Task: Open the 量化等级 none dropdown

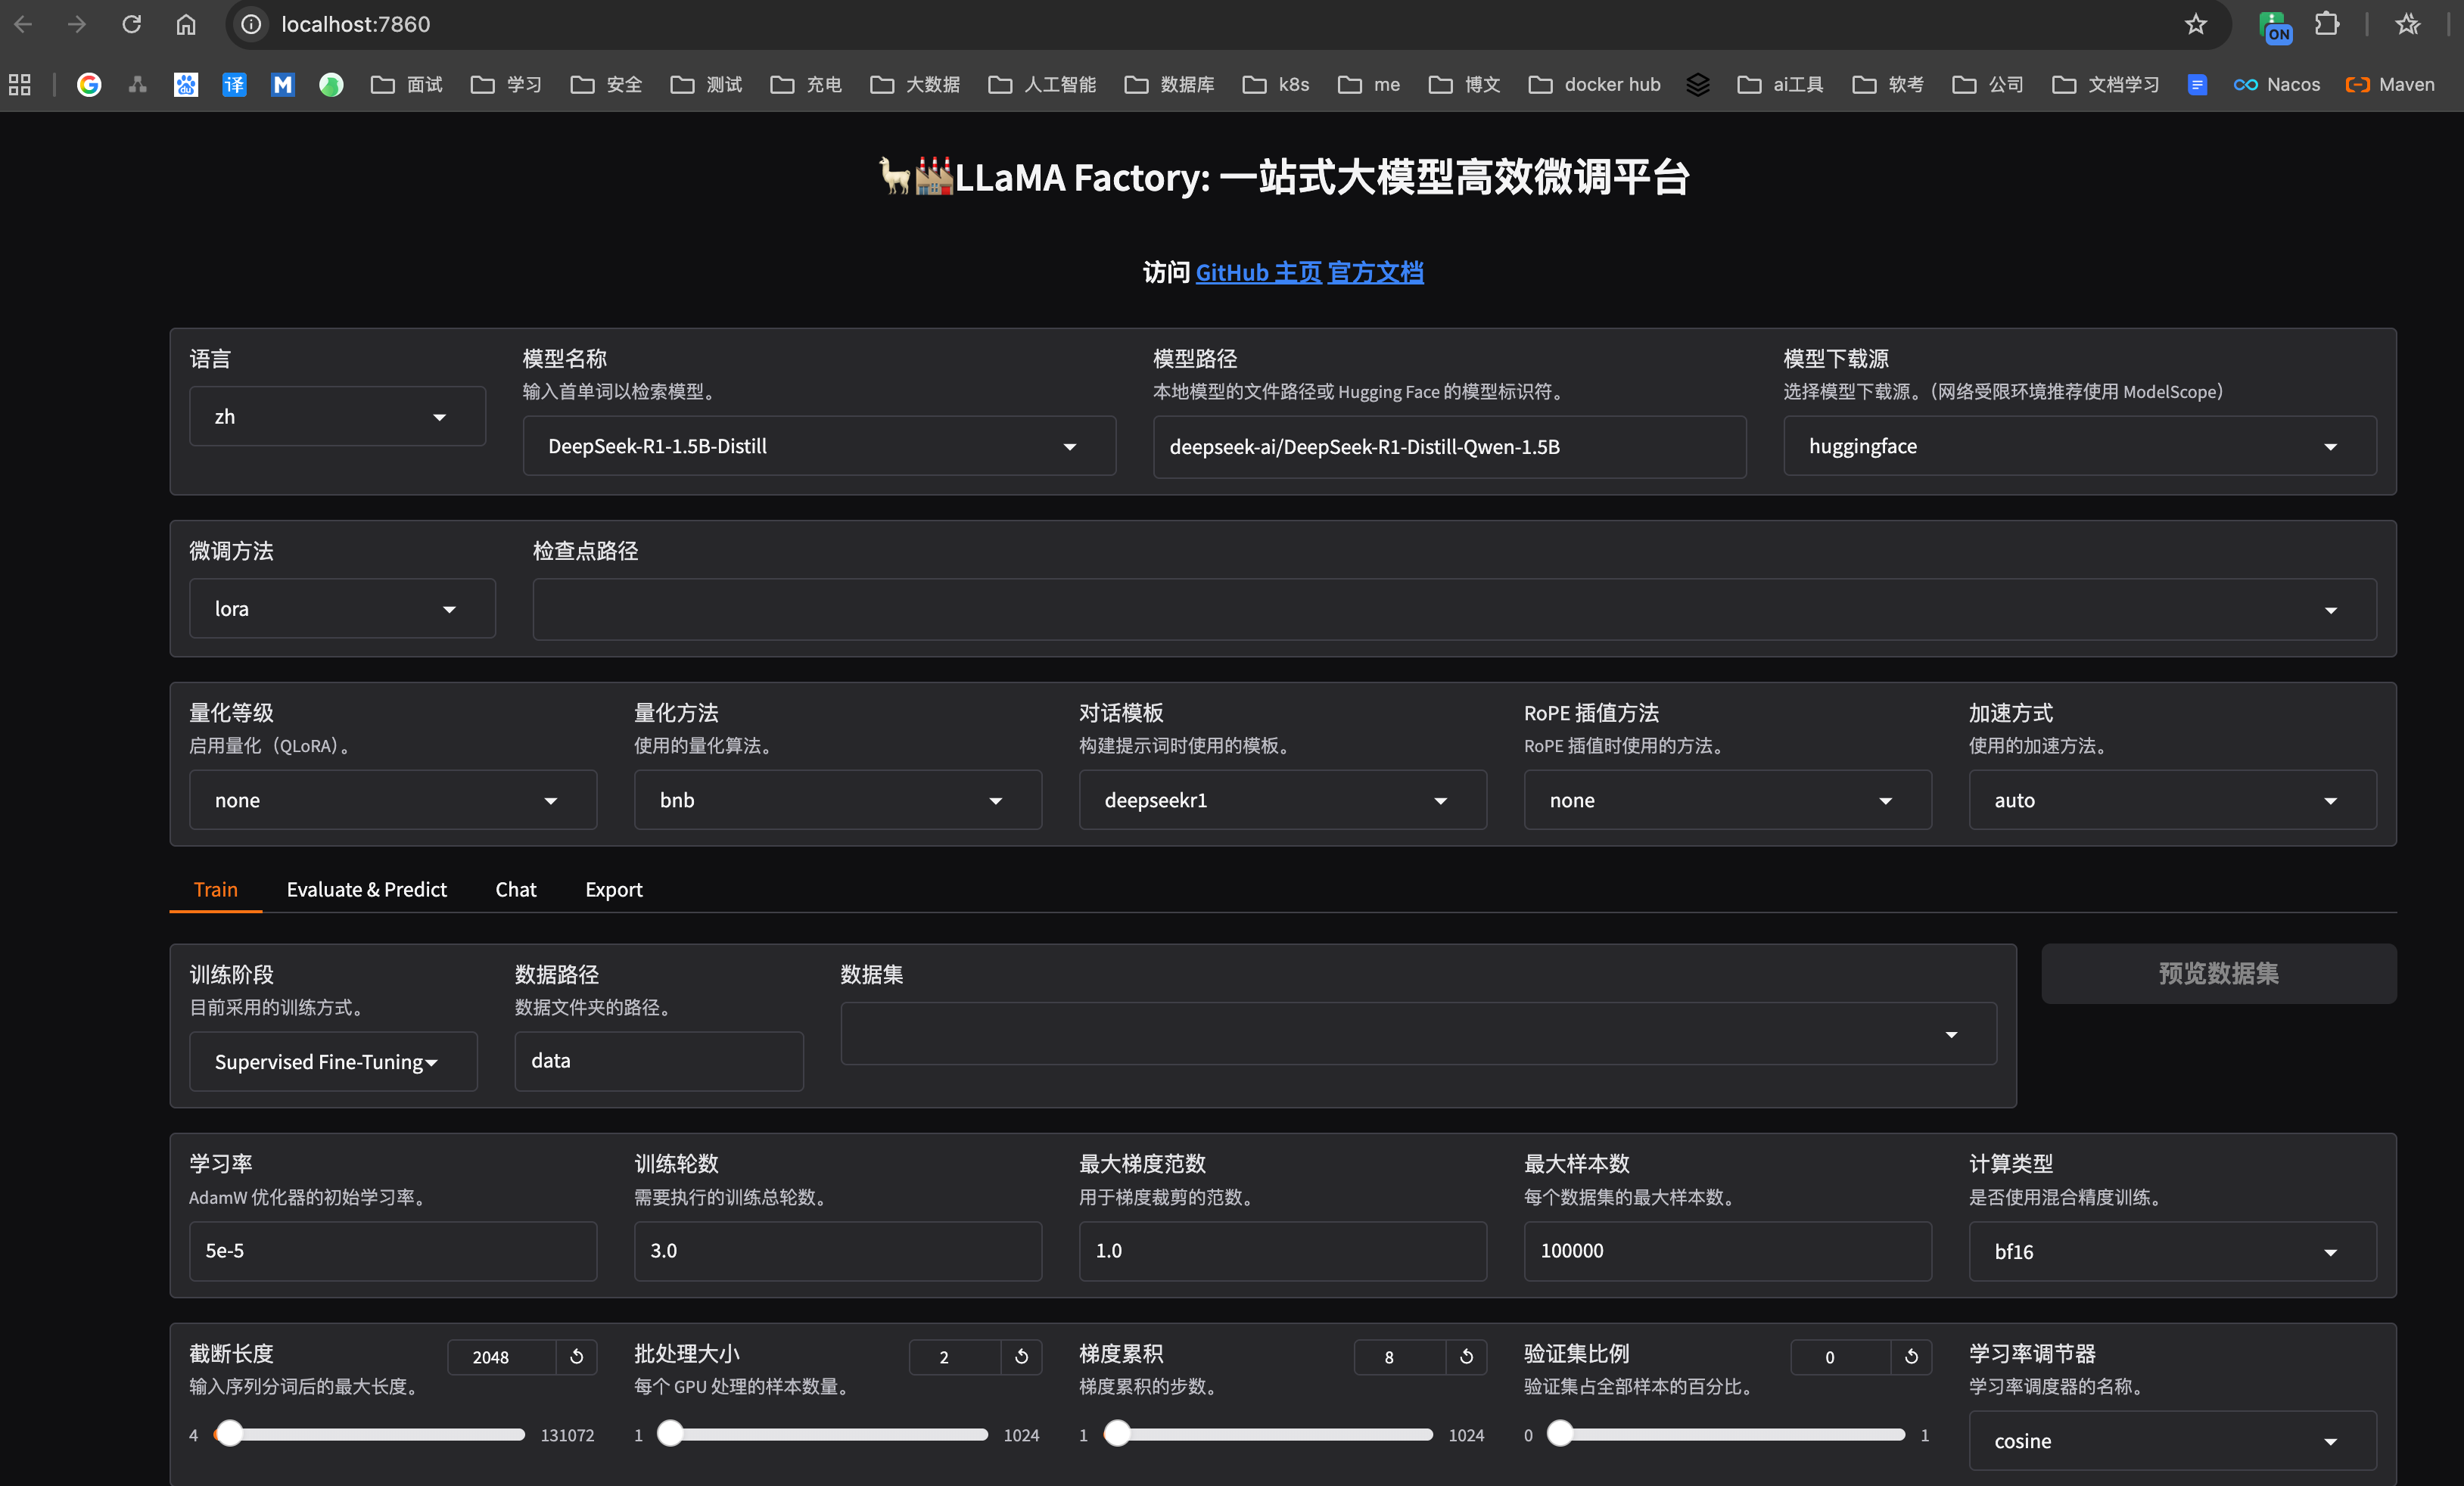Action: point(393,800)
